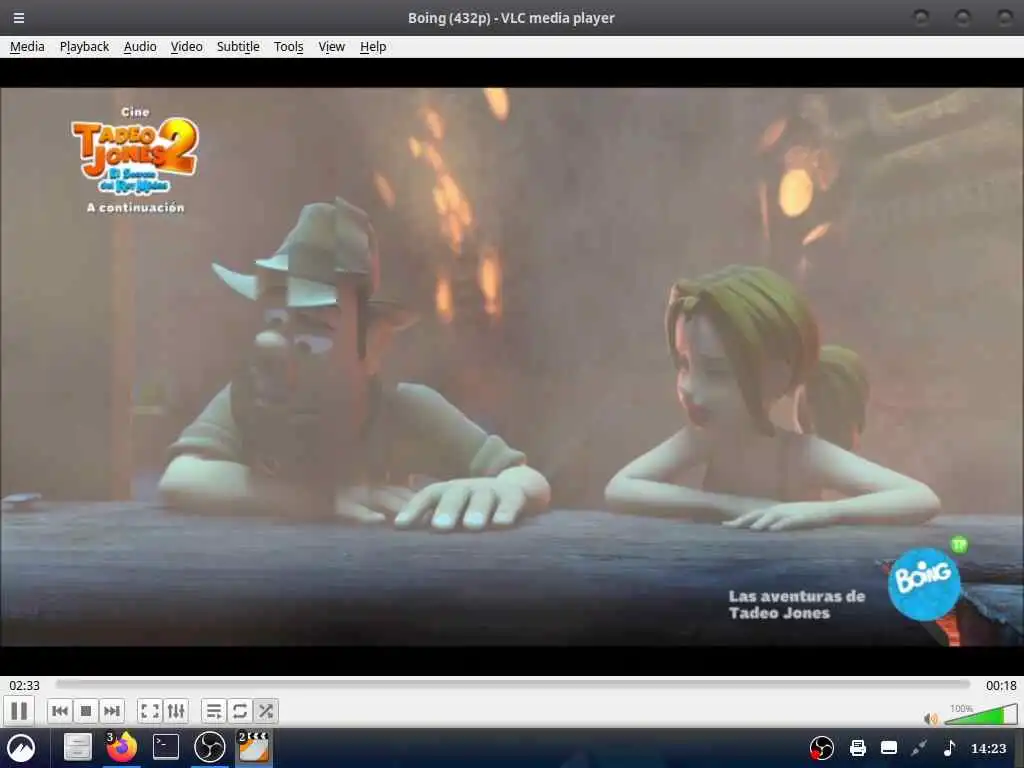Toggle loop repeat mode
Image resolution: width=1024 pixels, height=768 pixels.
(x=240, y=711)
